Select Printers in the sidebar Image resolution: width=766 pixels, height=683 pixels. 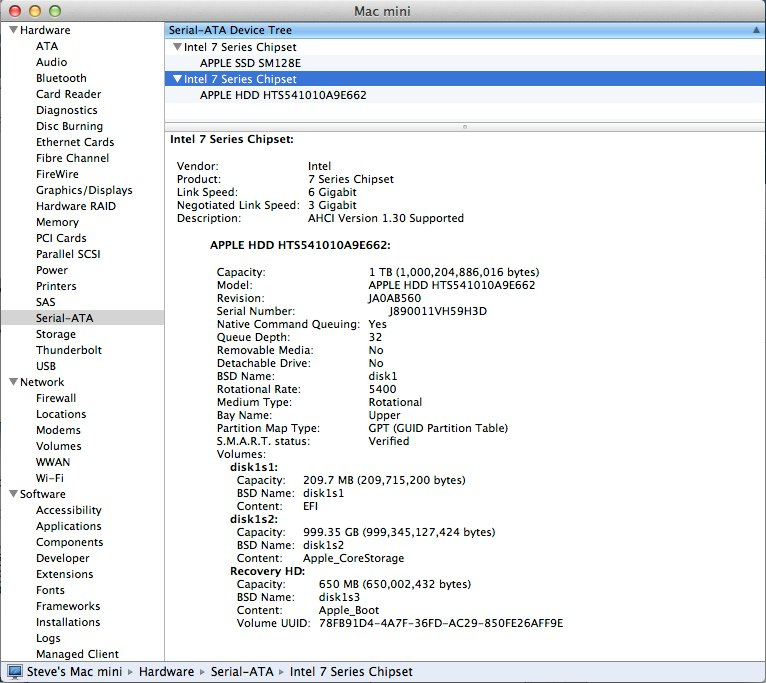click(56, 286)
